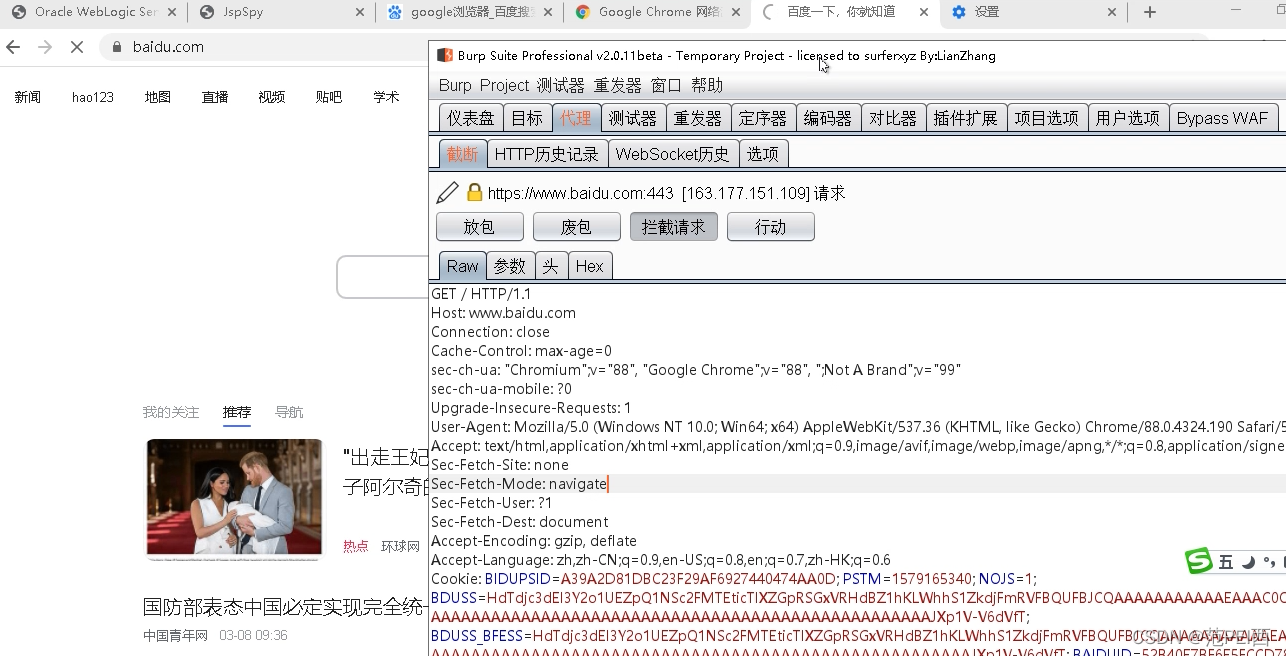Open the 对比器 tab
Screen dimensions: 1286x656
[x=893, y=118]
